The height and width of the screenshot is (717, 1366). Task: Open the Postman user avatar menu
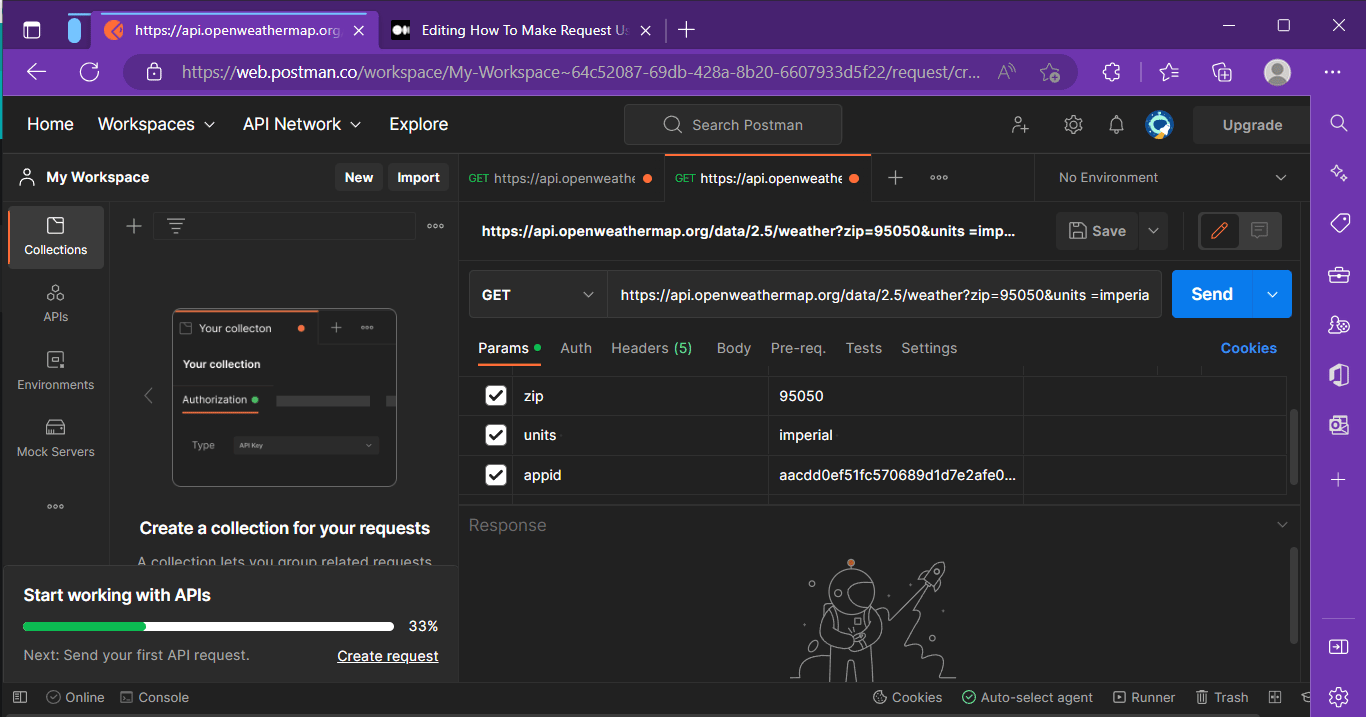[1159, 125]
